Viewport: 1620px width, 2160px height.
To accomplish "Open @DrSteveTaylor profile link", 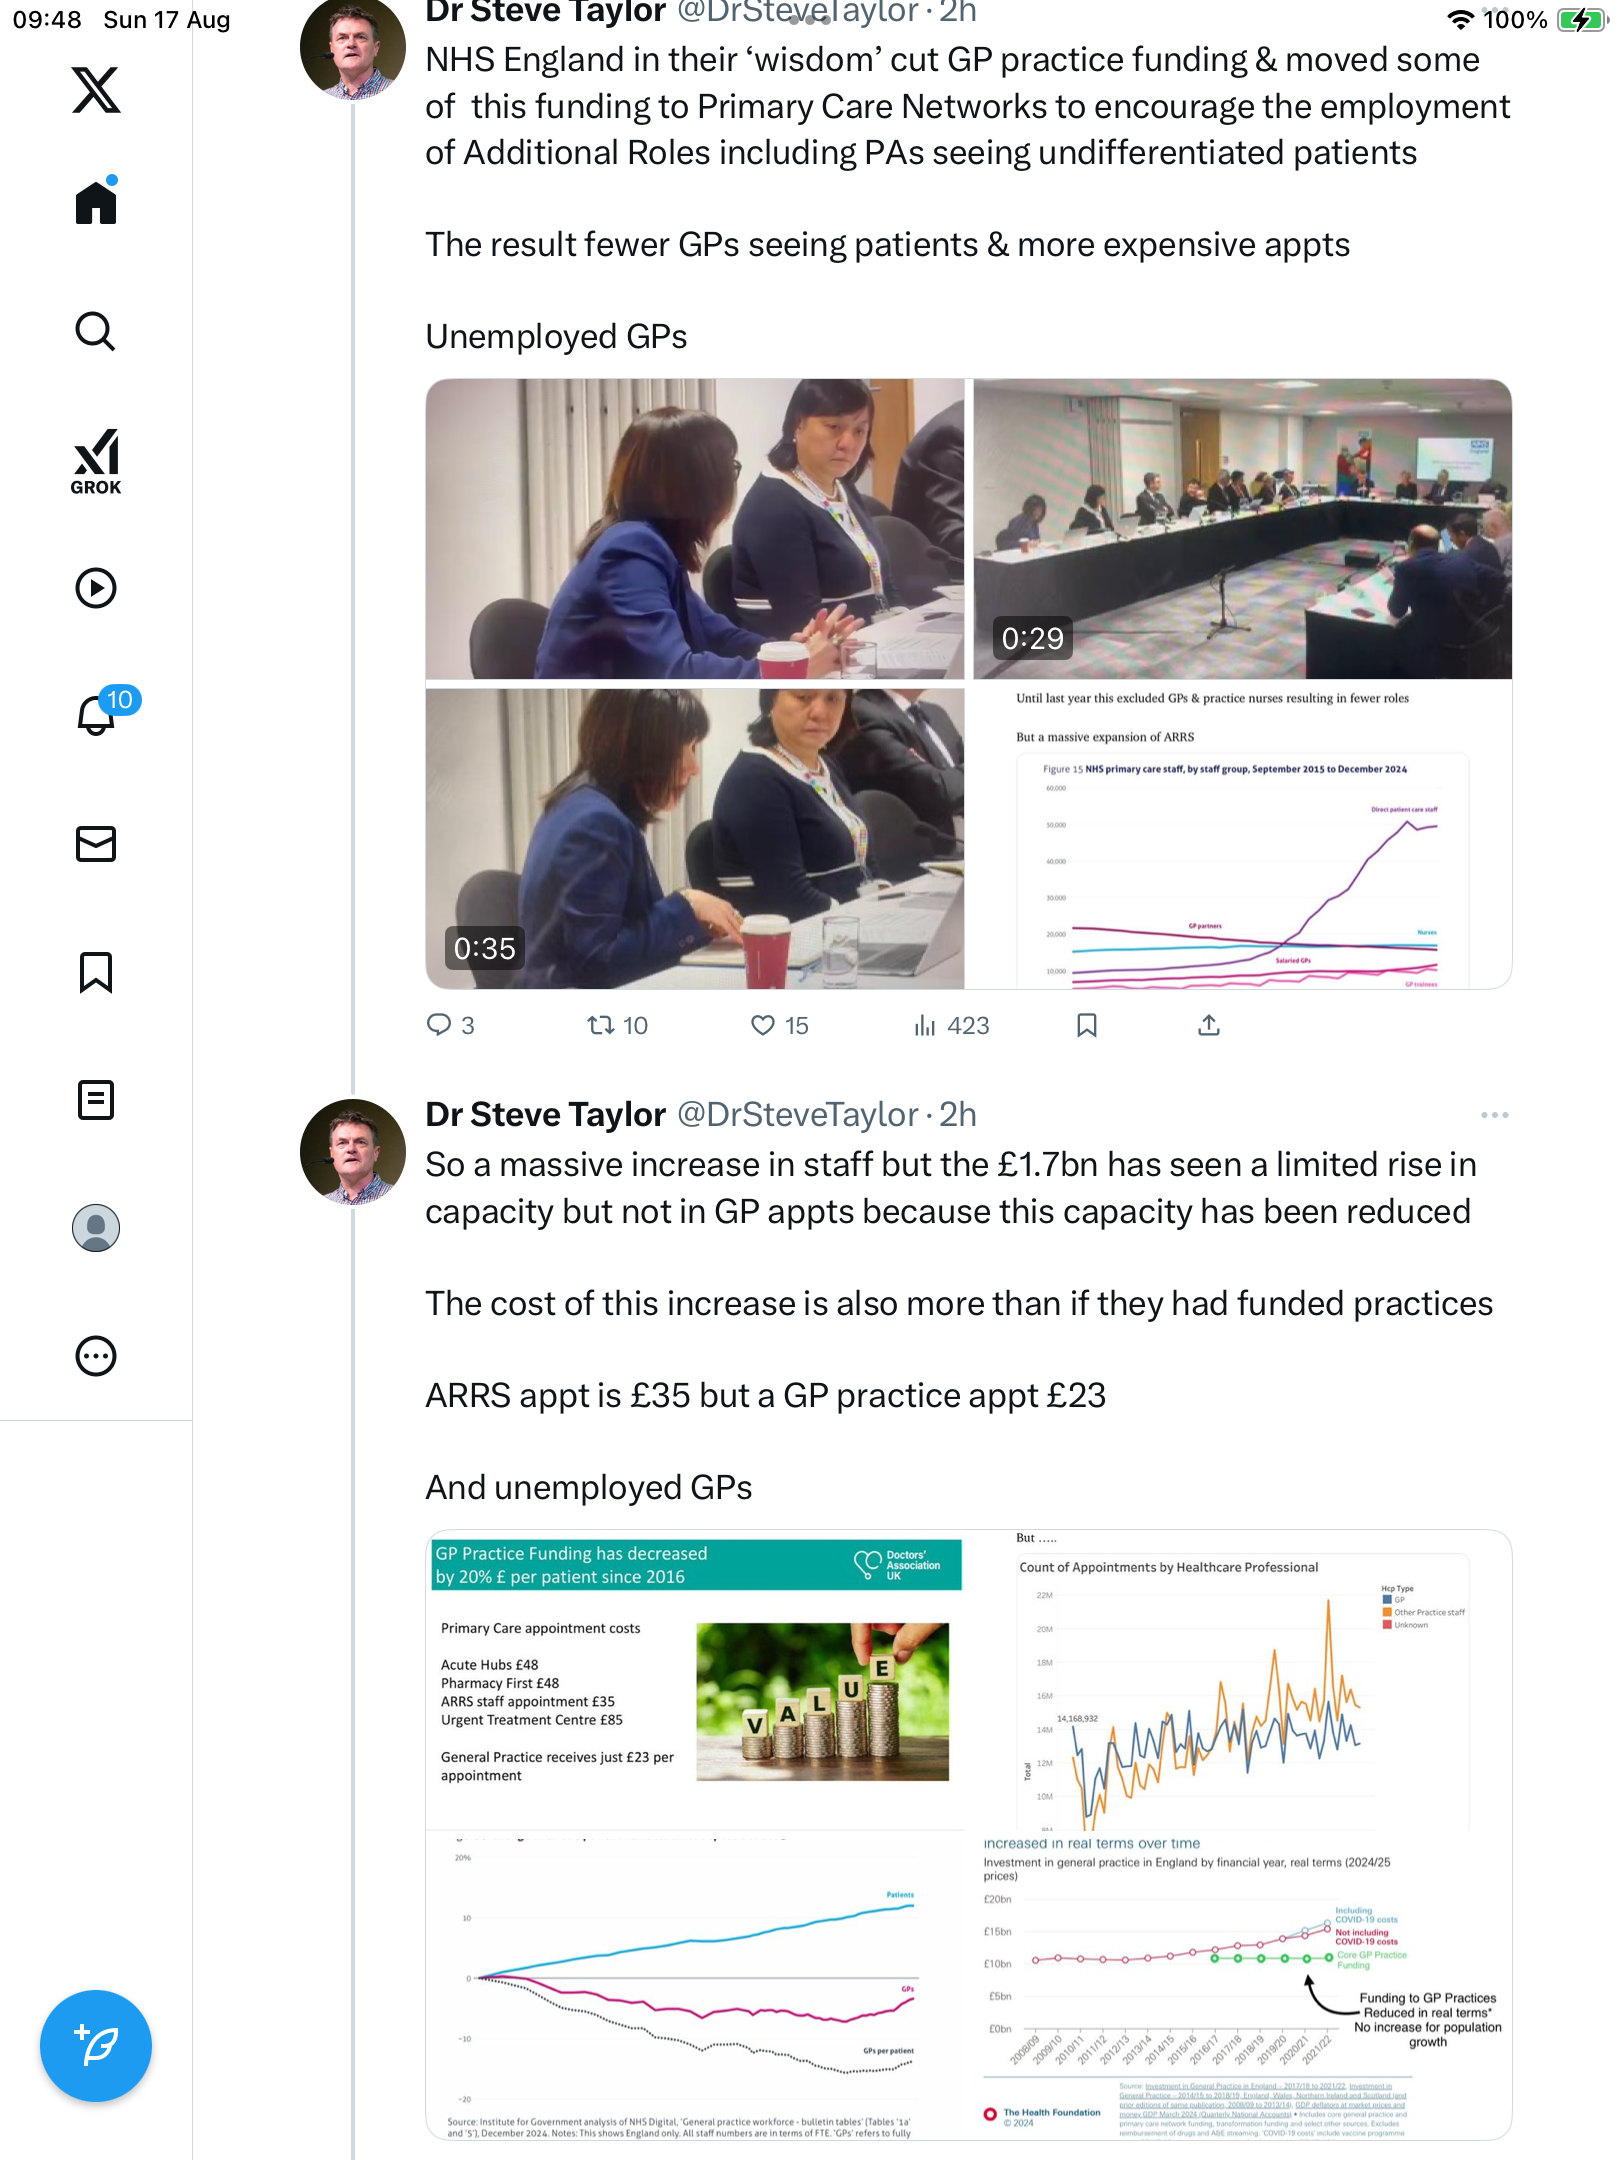I will [796, 1115].
